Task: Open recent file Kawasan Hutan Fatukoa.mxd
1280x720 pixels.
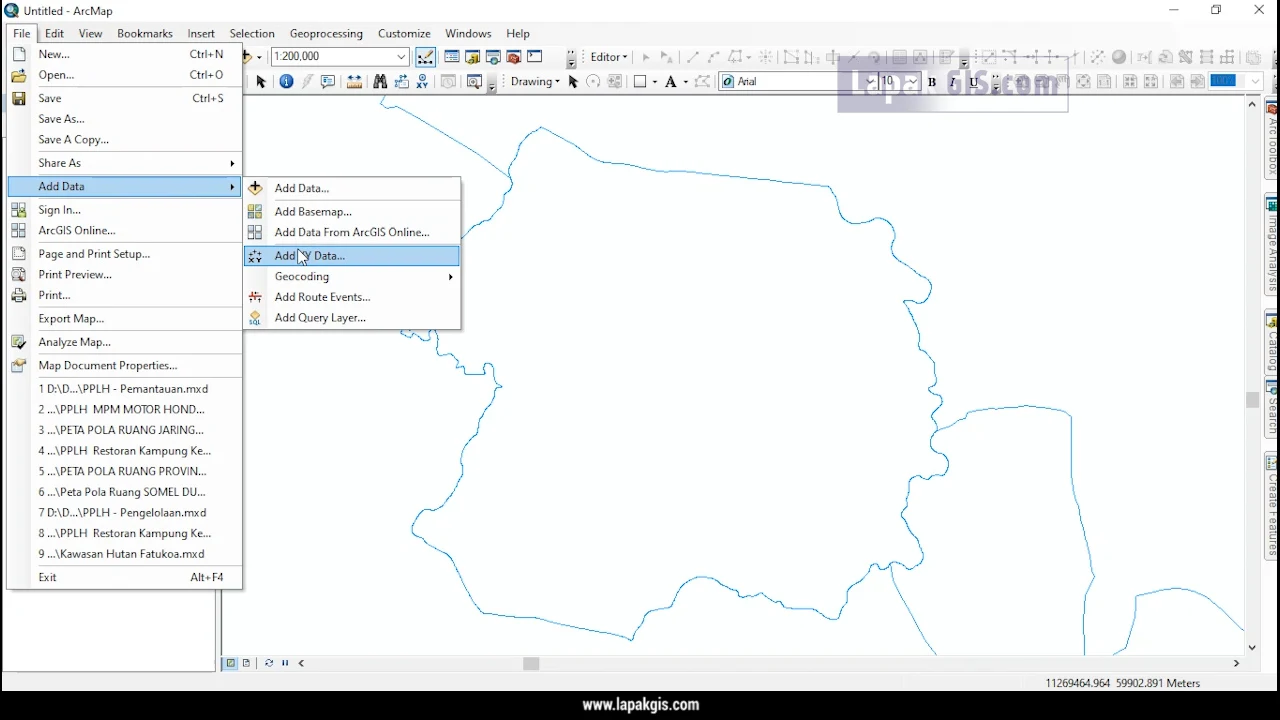Action: [x=124, y=553]
